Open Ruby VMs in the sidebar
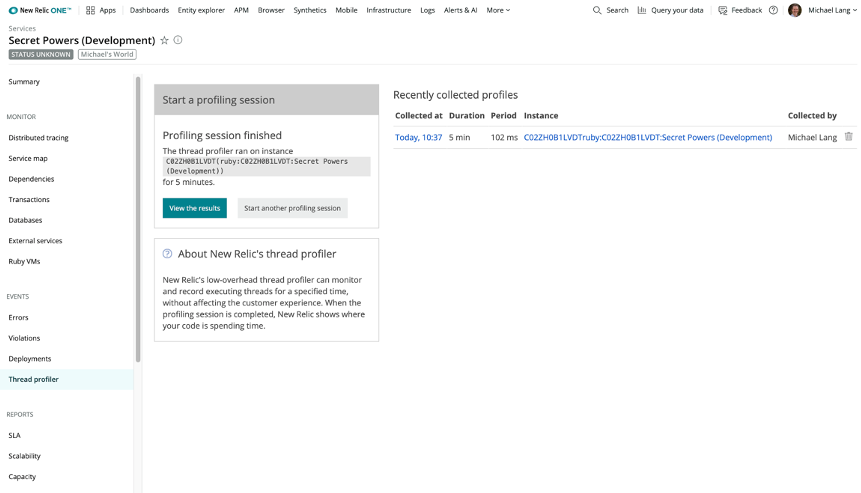The width and height of the screenshot is (861, 493). click(24, 261)
